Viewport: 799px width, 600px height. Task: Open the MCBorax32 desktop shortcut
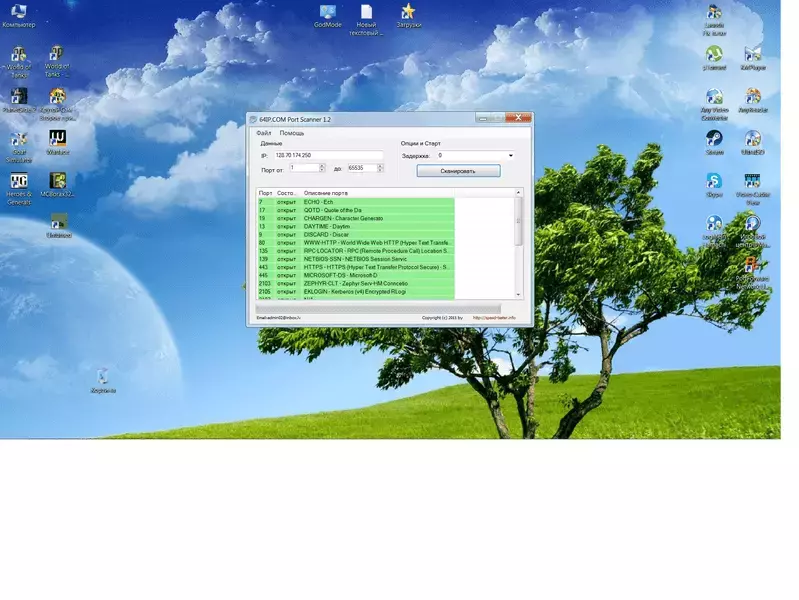tap(58, 185)
